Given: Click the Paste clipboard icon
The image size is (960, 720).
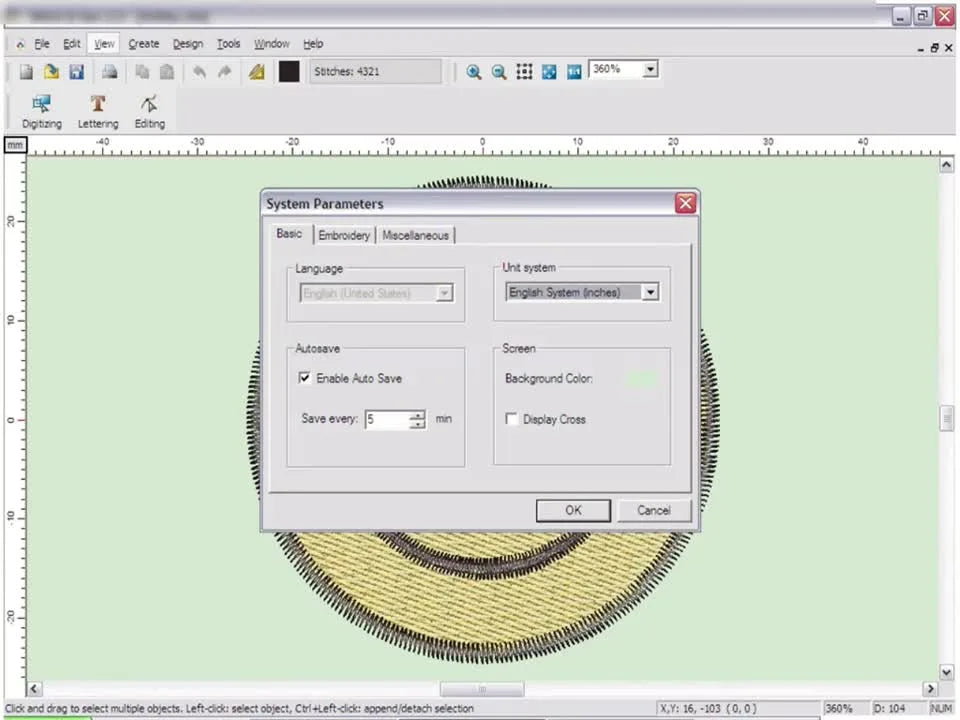Looking at the screenshot, I should (x=167, y=72).
